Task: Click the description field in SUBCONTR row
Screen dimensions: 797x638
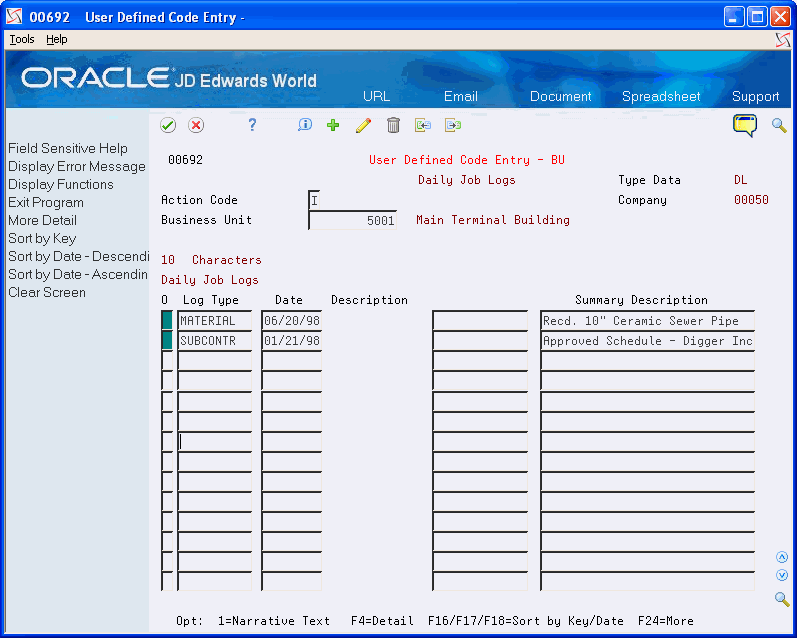Action: click(x=480, y=341)
